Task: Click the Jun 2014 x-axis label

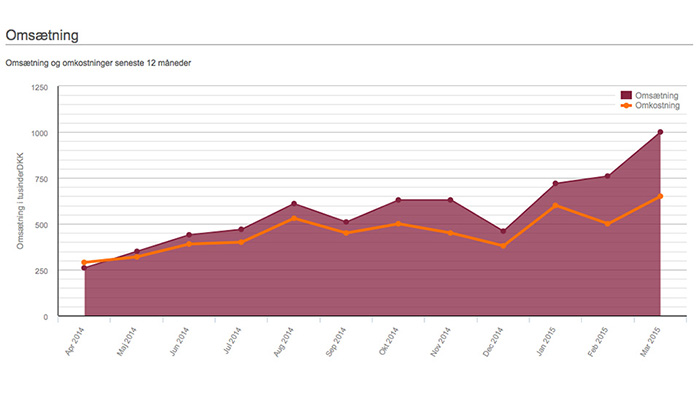Action: 179,341
